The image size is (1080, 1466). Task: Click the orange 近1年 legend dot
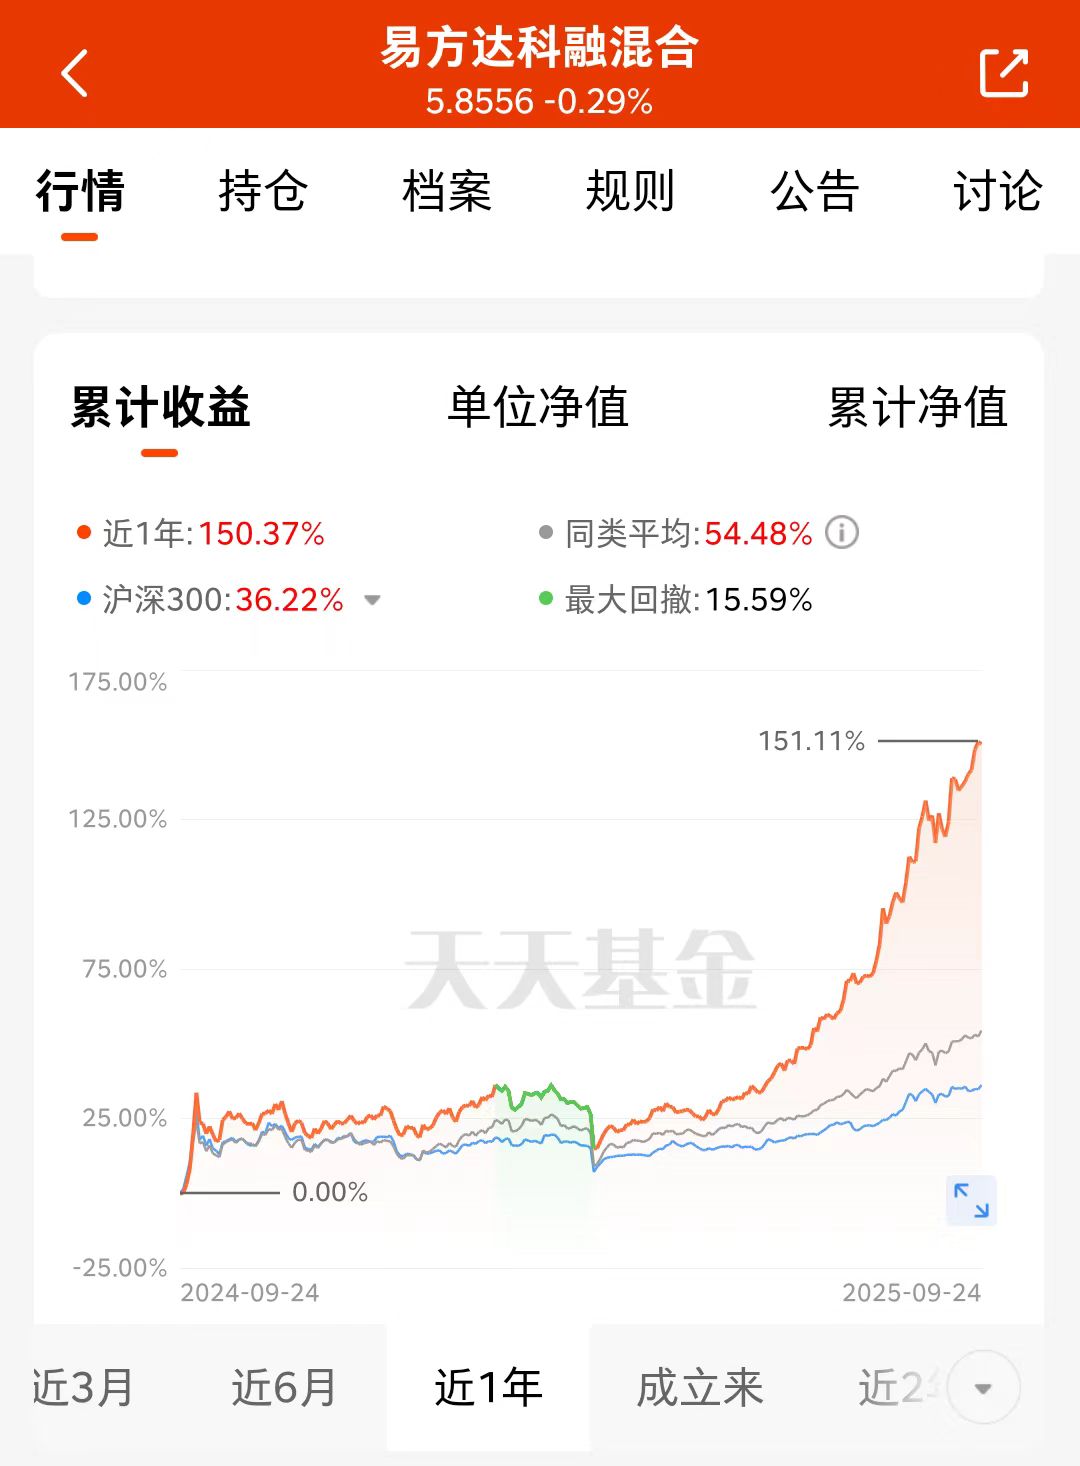(85, 533)
